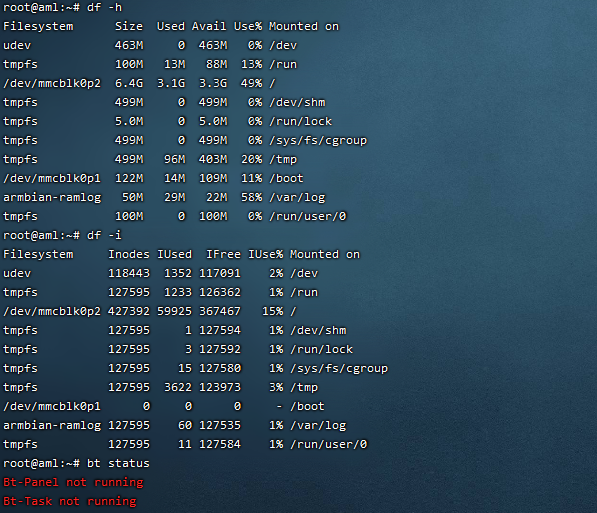Image resolution: width=597 pixels, height=513 pixels.
Task: Click the '58%' usage value for /var/log
Action: click(251, 197)
